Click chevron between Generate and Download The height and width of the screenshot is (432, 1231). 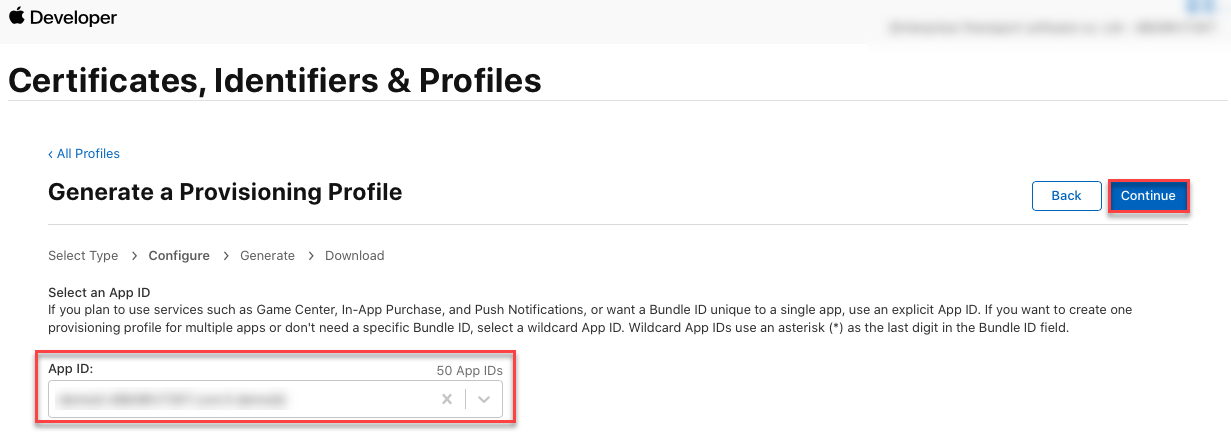(x=310, y=256)
